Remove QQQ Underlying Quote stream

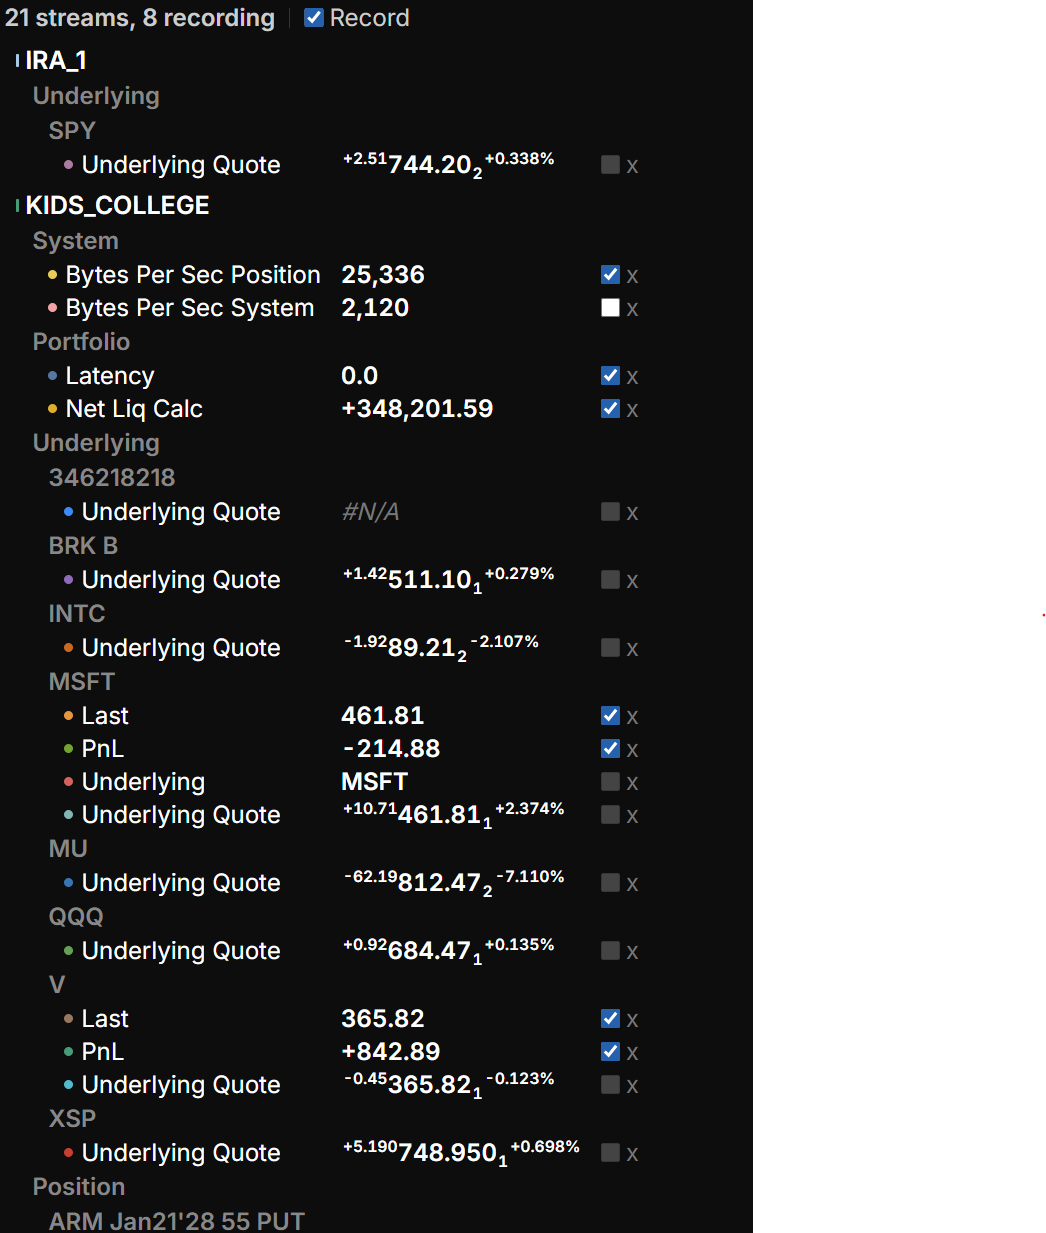pyautogui.click(x=632, y=952)
